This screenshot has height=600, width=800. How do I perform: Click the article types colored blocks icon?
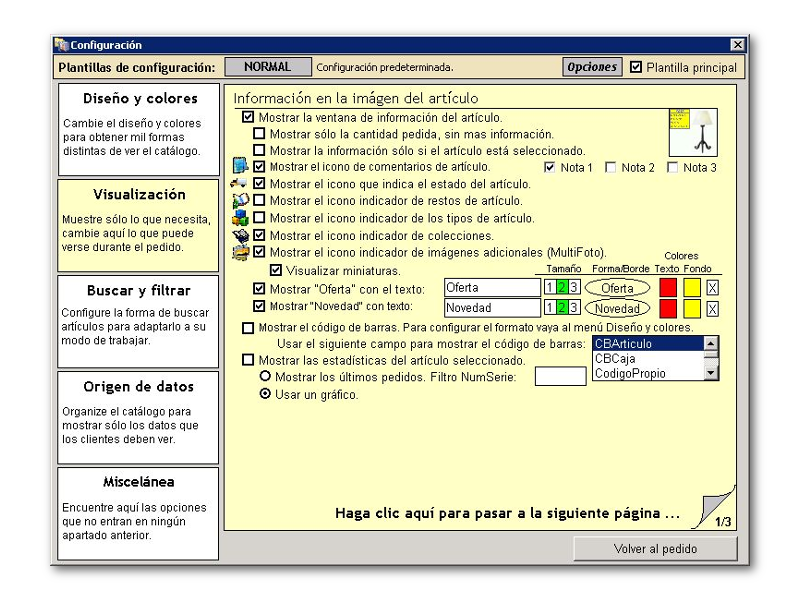240,218
